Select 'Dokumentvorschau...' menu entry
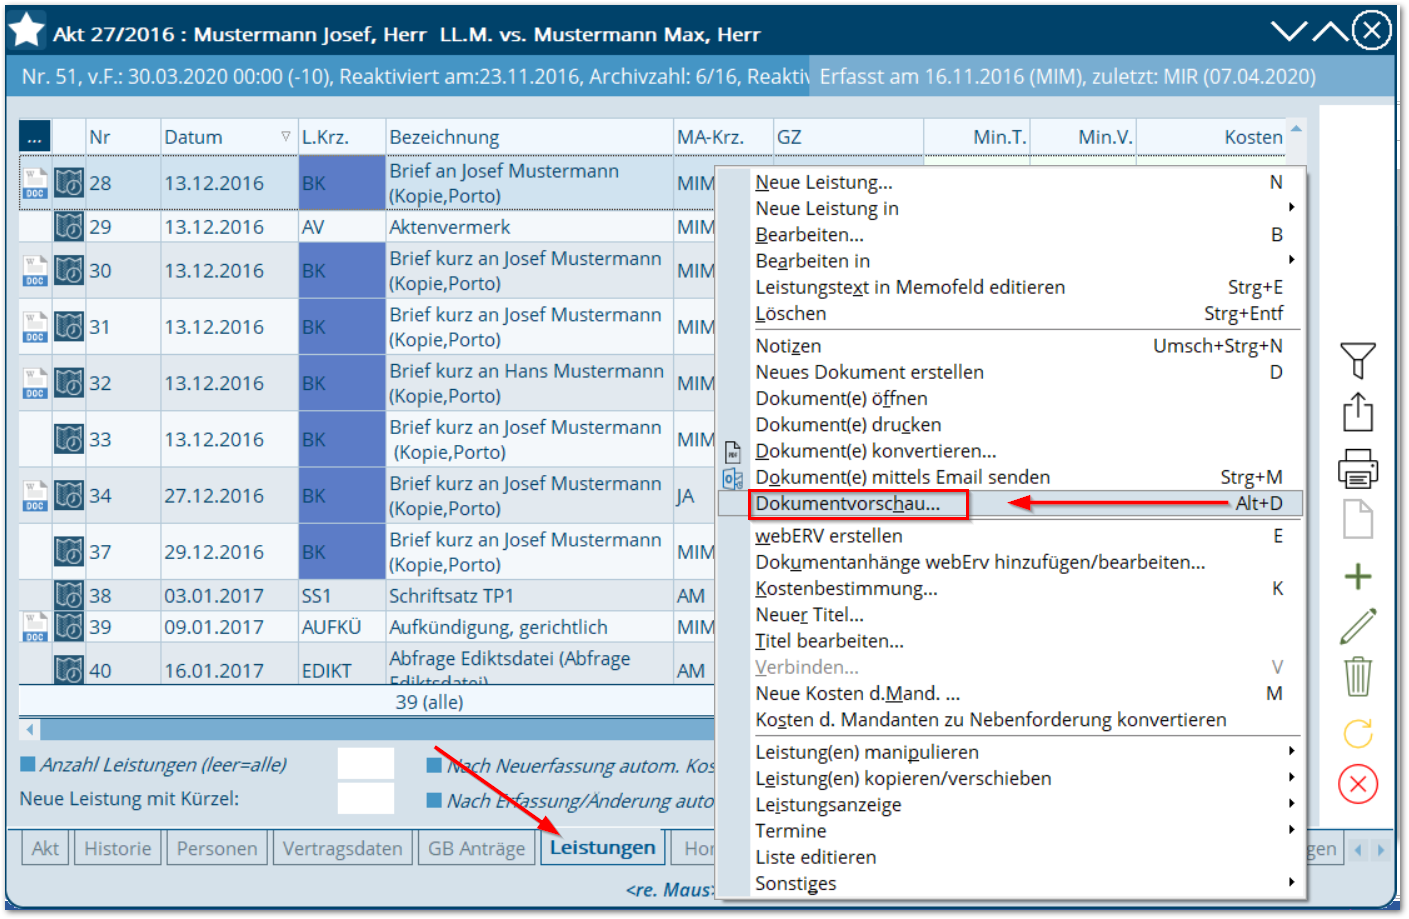Image resolution: width=1409 pixels, height=919 pixels. click(1010, 503)
